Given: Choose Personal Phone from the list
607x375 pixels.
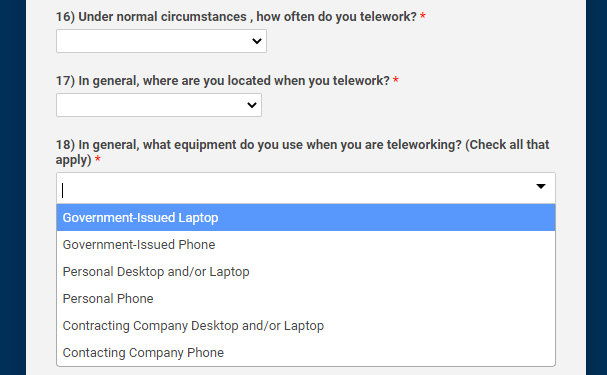Looking at the screenshot, I should [x=306, y=299].
